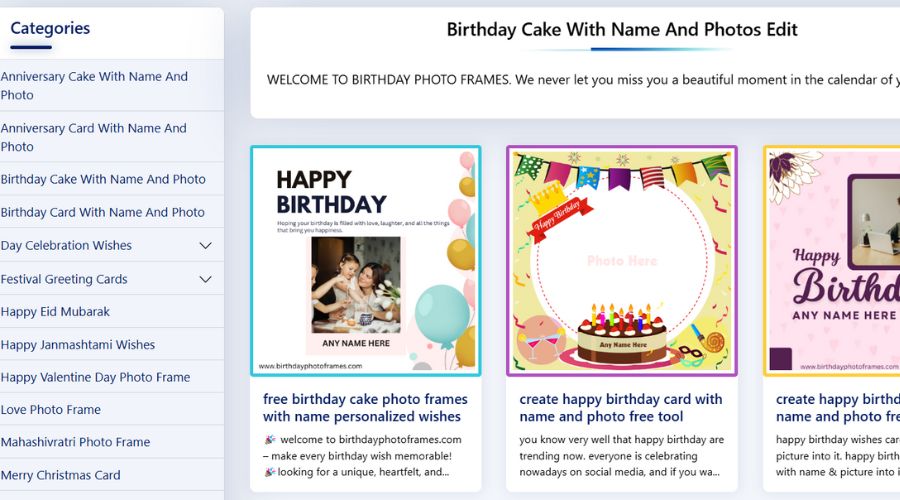Open the Love Photo Frame category

pyautogui.click(x=51, y=409)
